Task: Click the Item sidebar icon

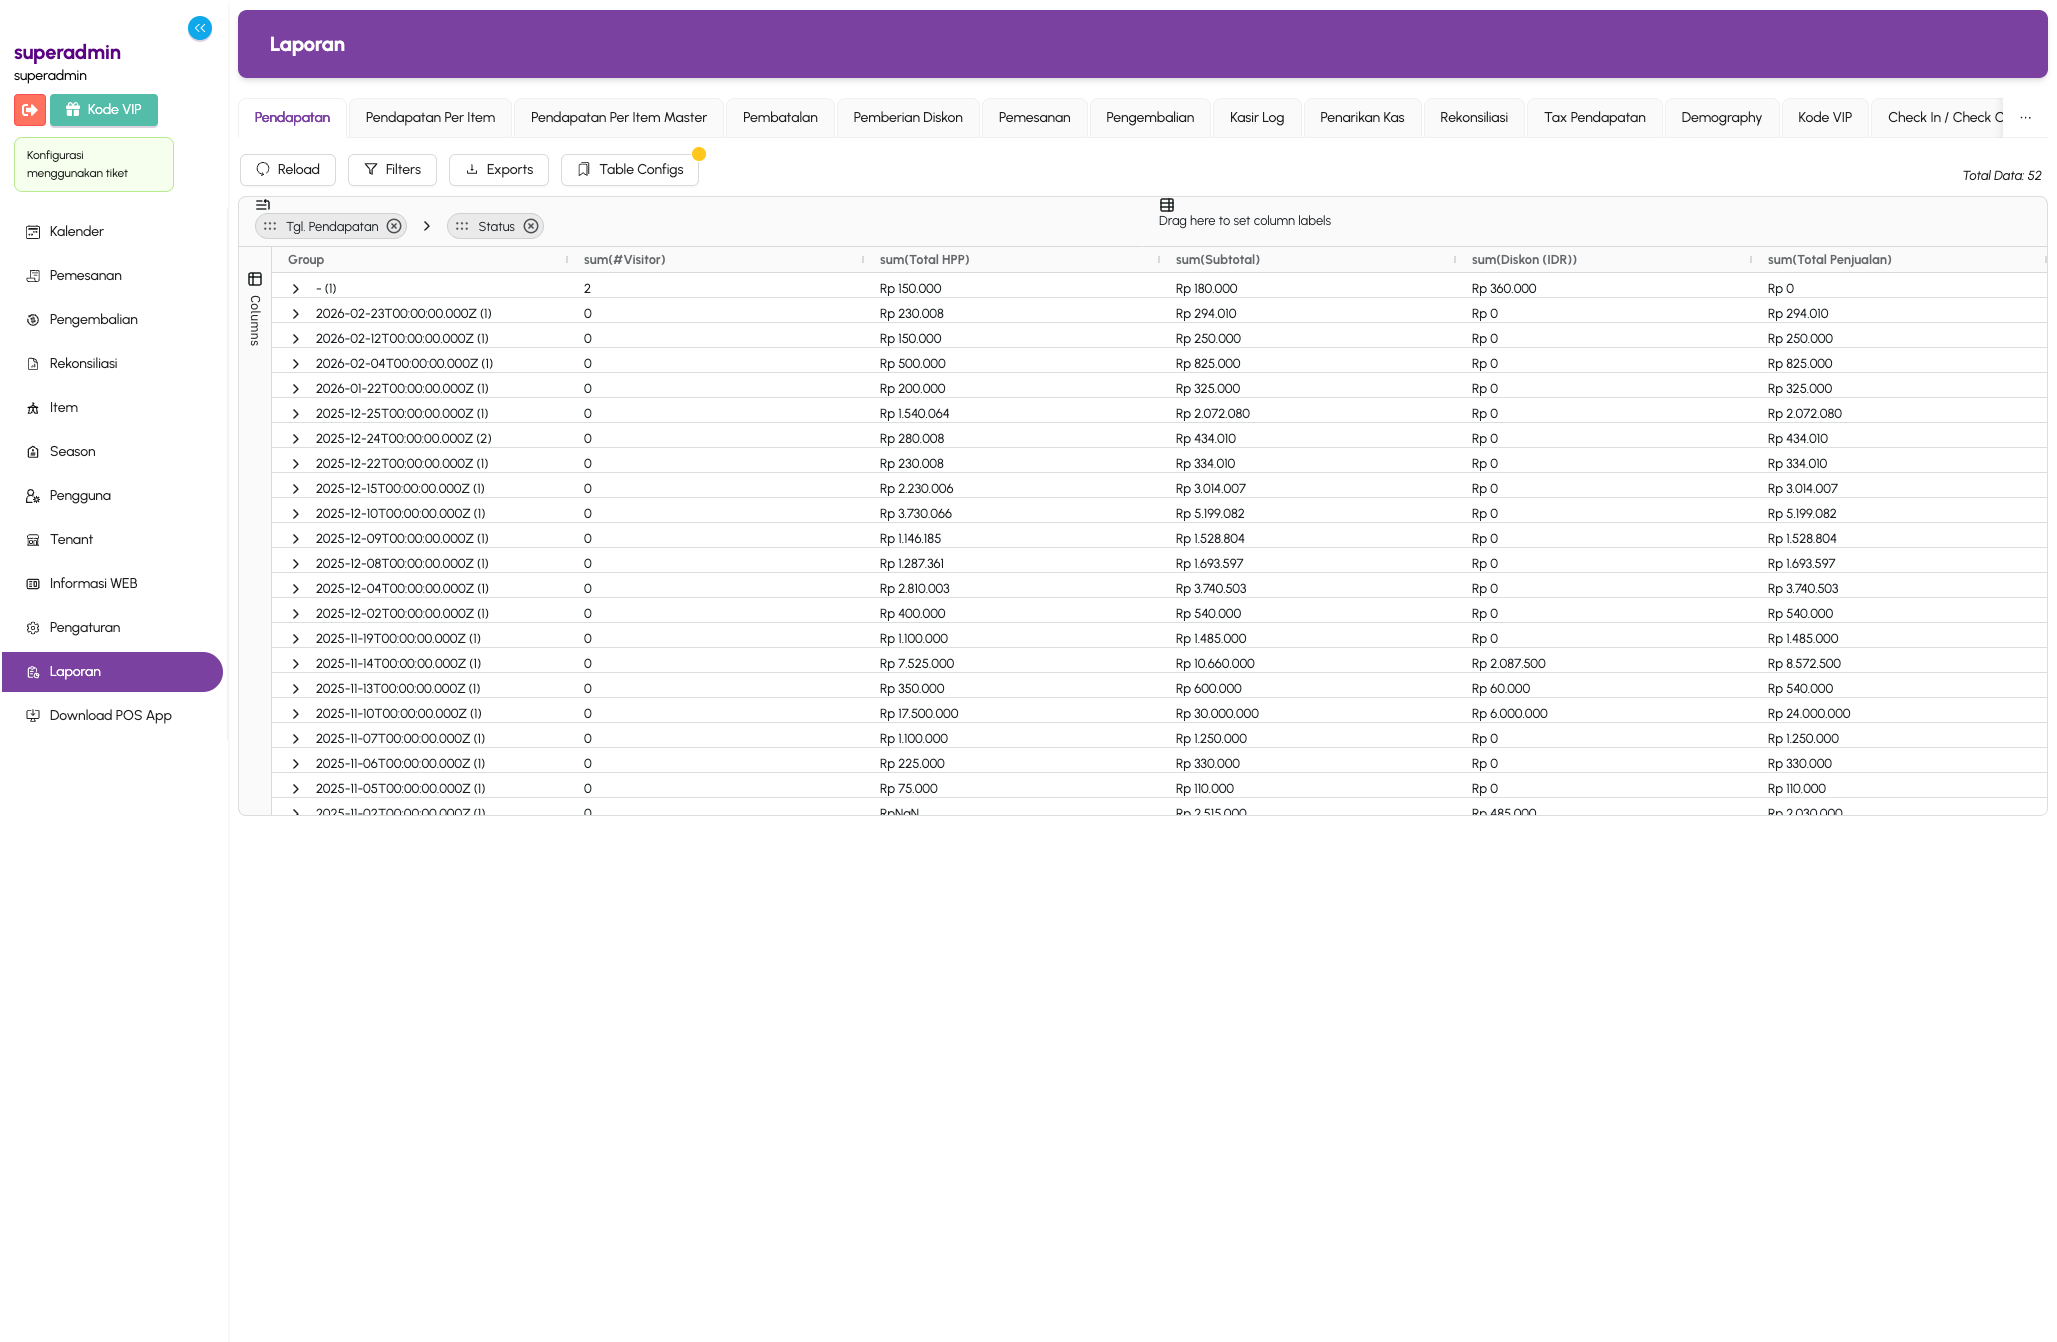Action: point(33,407)
